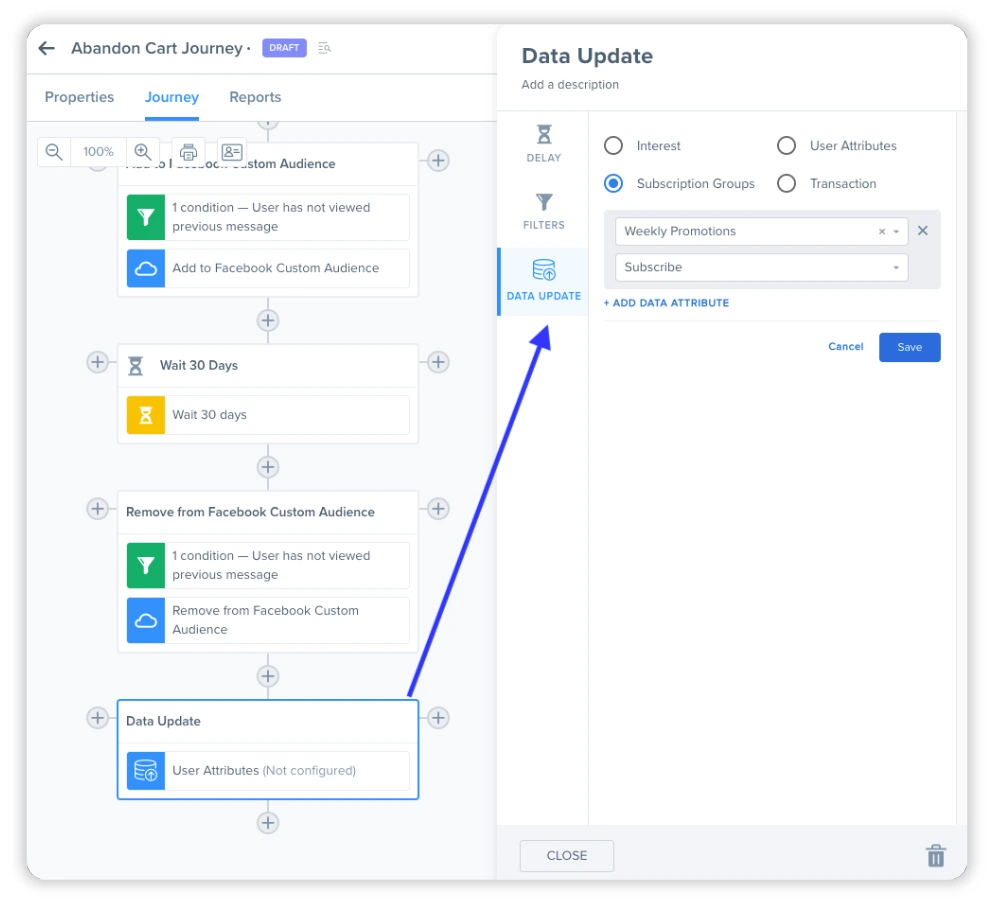Viewport: 994px width, 904px height.
Task: Open the Subscribe action dropdown
Action: tap(761, 268)
